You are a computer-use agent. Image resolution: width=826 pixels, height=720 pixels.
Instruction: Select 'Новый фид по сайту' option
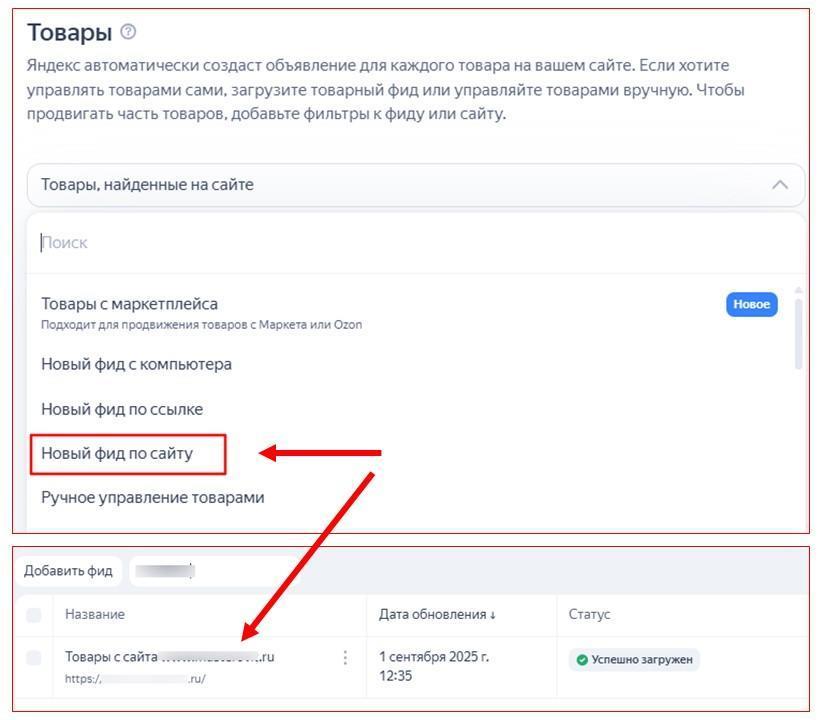pos(117,454)
